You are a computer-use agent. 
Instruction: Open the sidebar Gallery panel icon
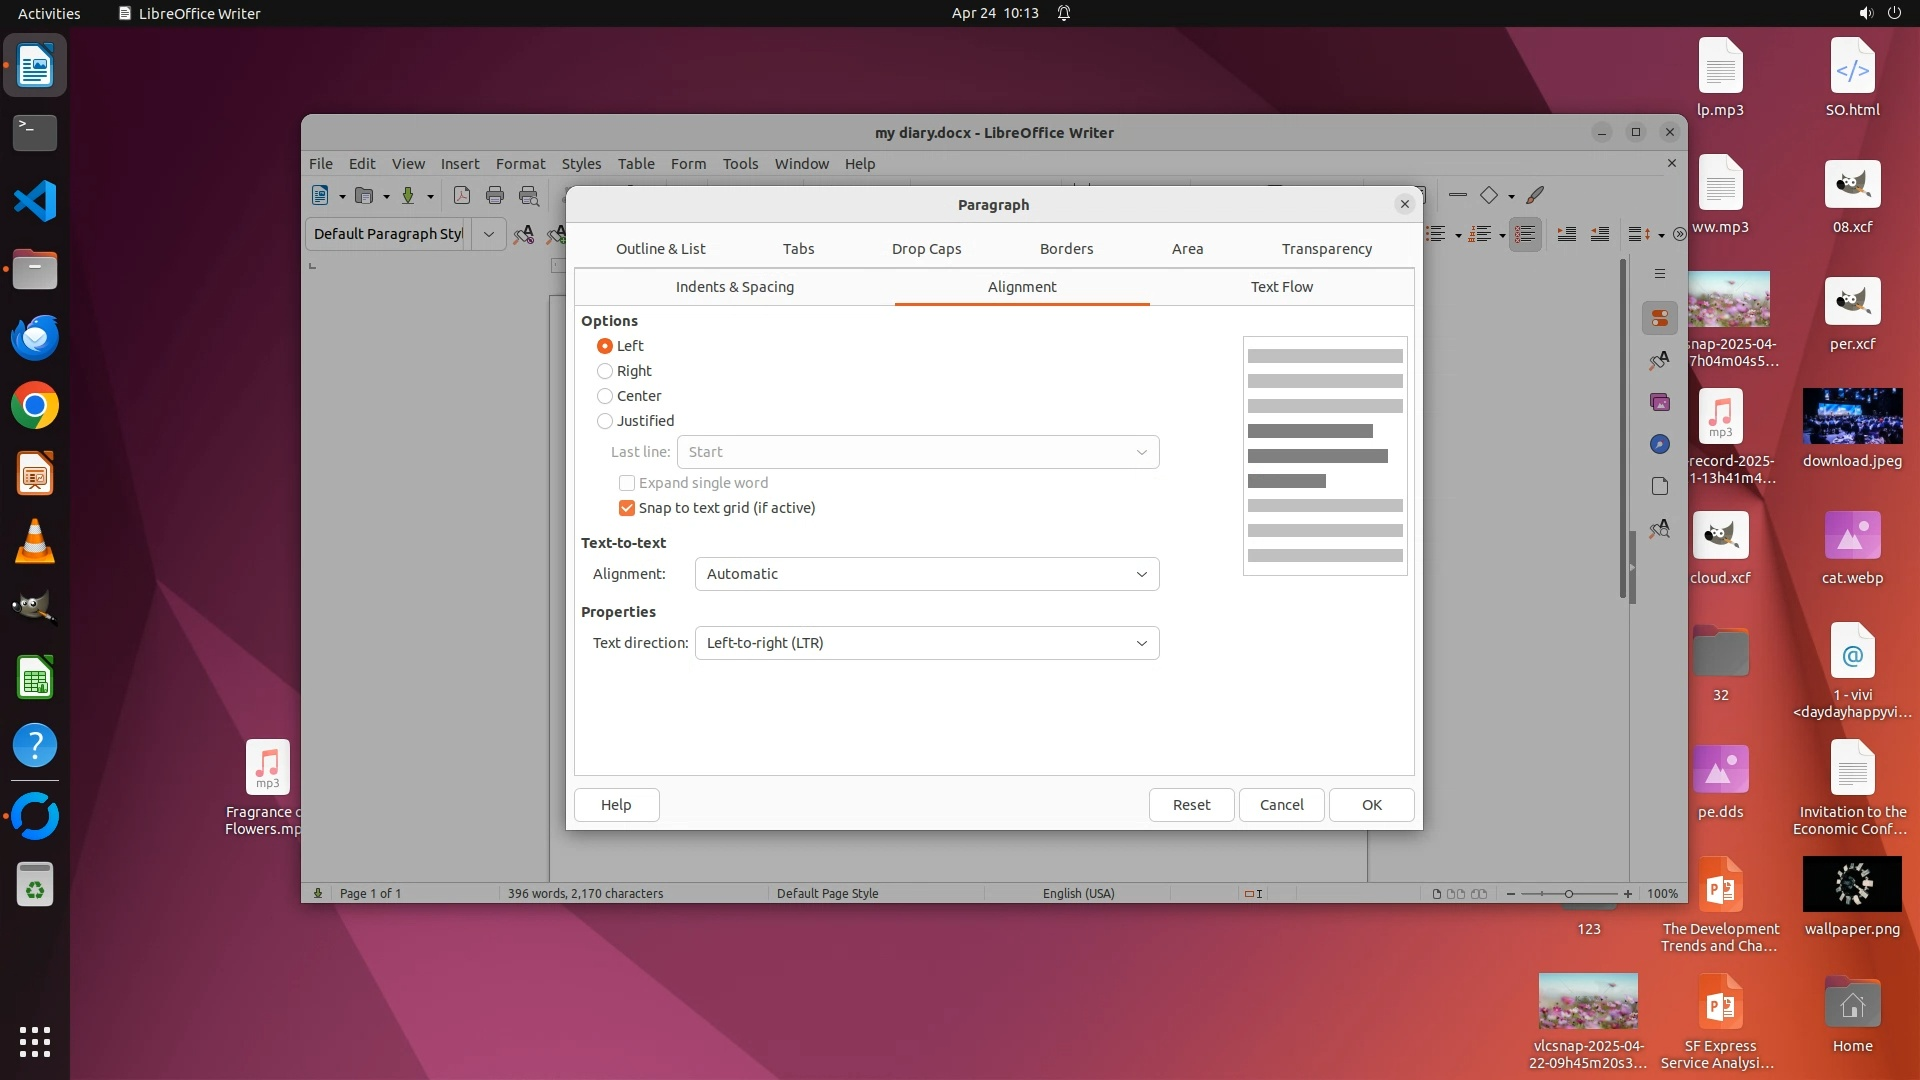point(1660,402)
